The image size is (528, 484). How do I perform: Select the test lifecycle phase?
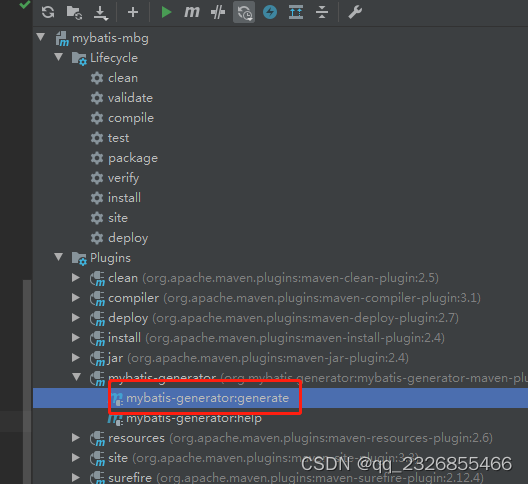pyautogui.click(x=119, y=138)
